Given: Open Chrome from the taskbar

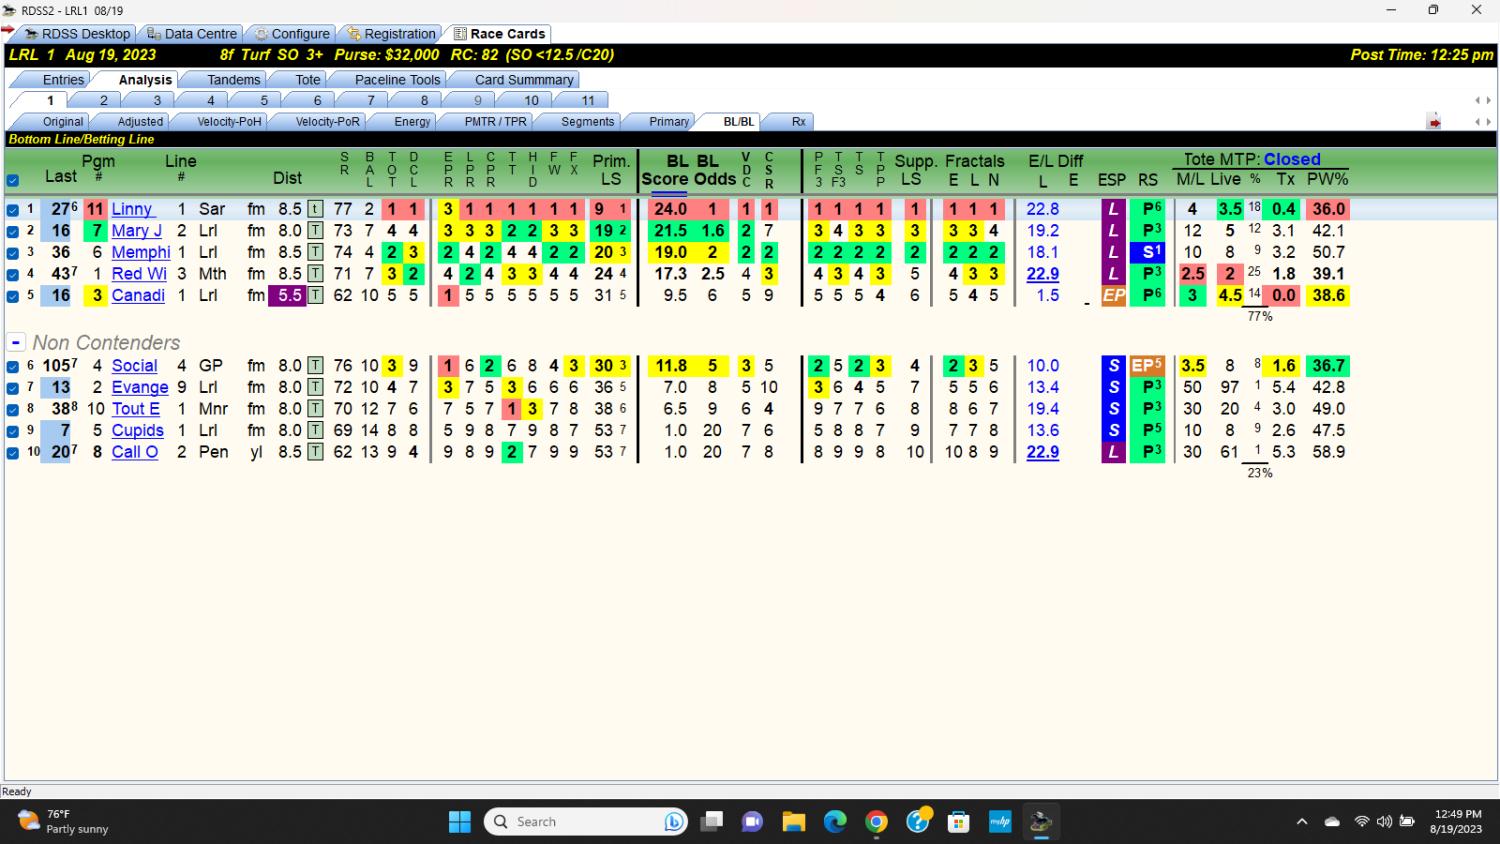Looking at the screenshot, I should pyautogui.click(x=876, y=822).
